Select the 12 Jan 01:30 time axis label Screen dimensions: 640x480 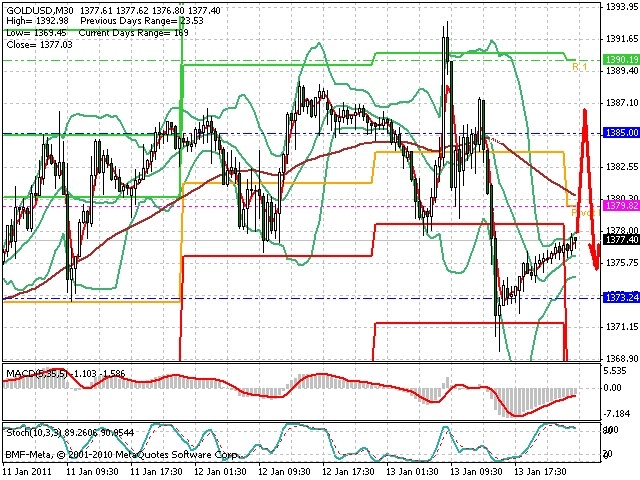coord(220,472)
